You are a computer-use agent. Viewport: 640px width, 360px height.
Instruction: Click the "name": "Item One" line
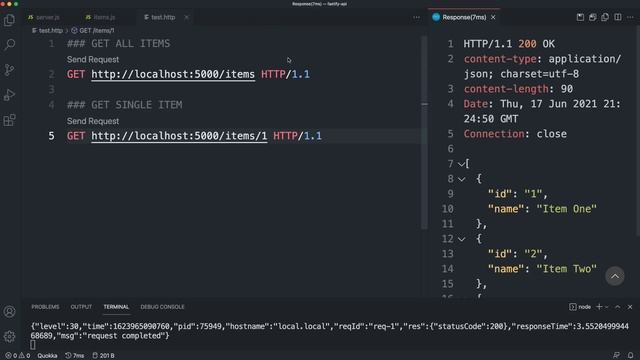[542, 209]
